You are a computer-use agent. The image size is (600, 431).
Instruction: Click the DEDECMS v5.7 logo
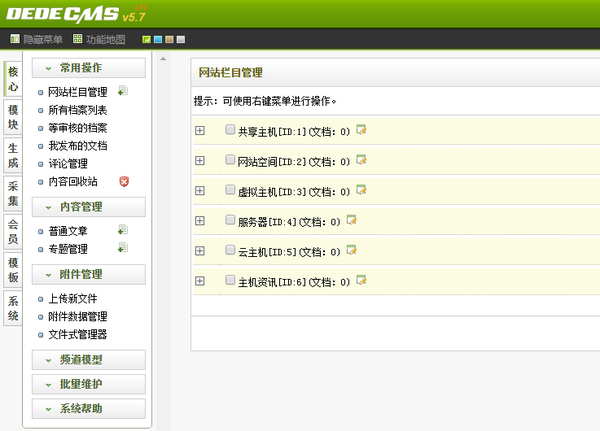[76, 14]
